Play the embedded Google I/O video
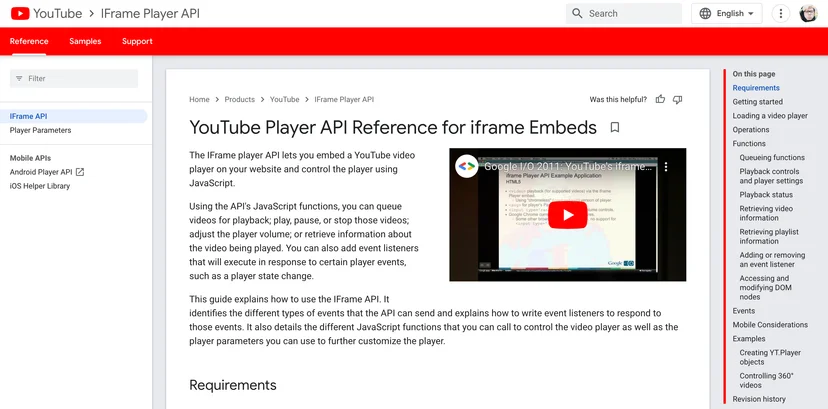Image resolution: width=828 pixels, height=409 pixels. pyautogui.click(x=568, y=215)
